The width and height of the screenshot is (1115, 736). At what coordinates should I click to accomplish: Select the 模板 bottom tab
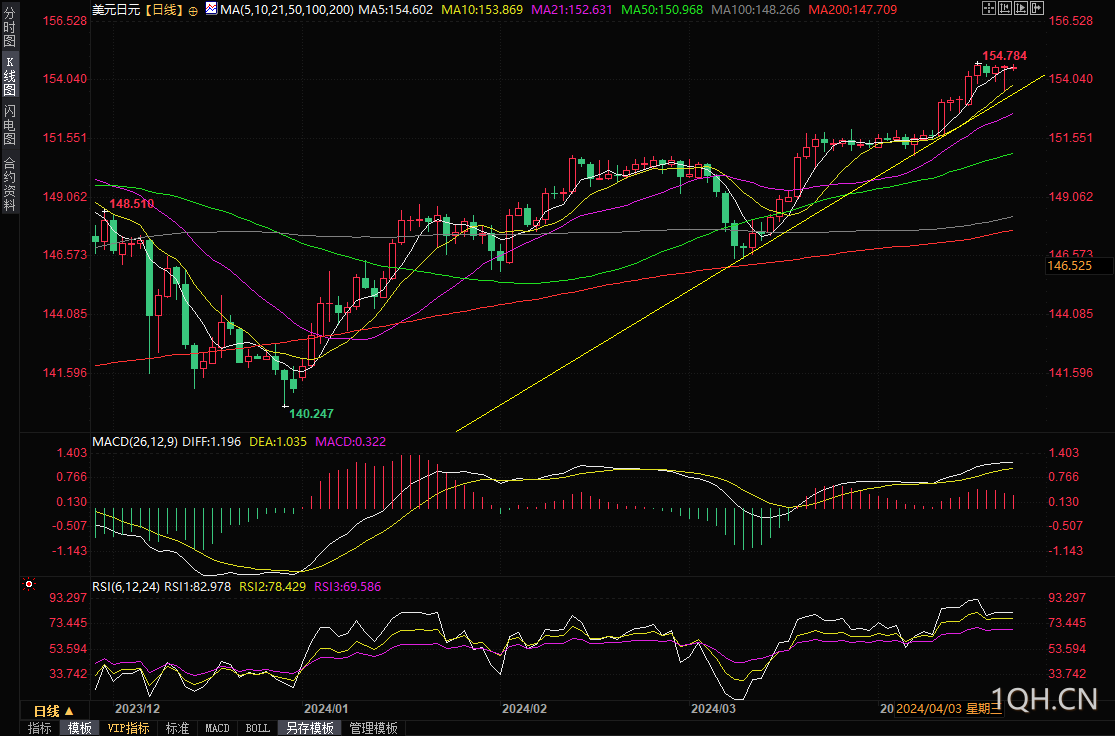pos(80,728)
